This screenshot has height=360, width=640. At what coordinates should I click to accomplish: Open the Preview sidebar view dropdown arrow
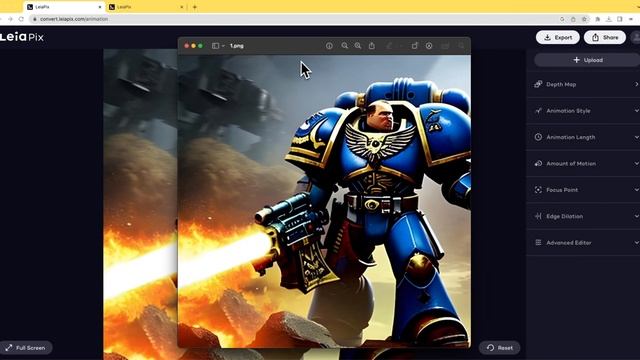[223, 46]
